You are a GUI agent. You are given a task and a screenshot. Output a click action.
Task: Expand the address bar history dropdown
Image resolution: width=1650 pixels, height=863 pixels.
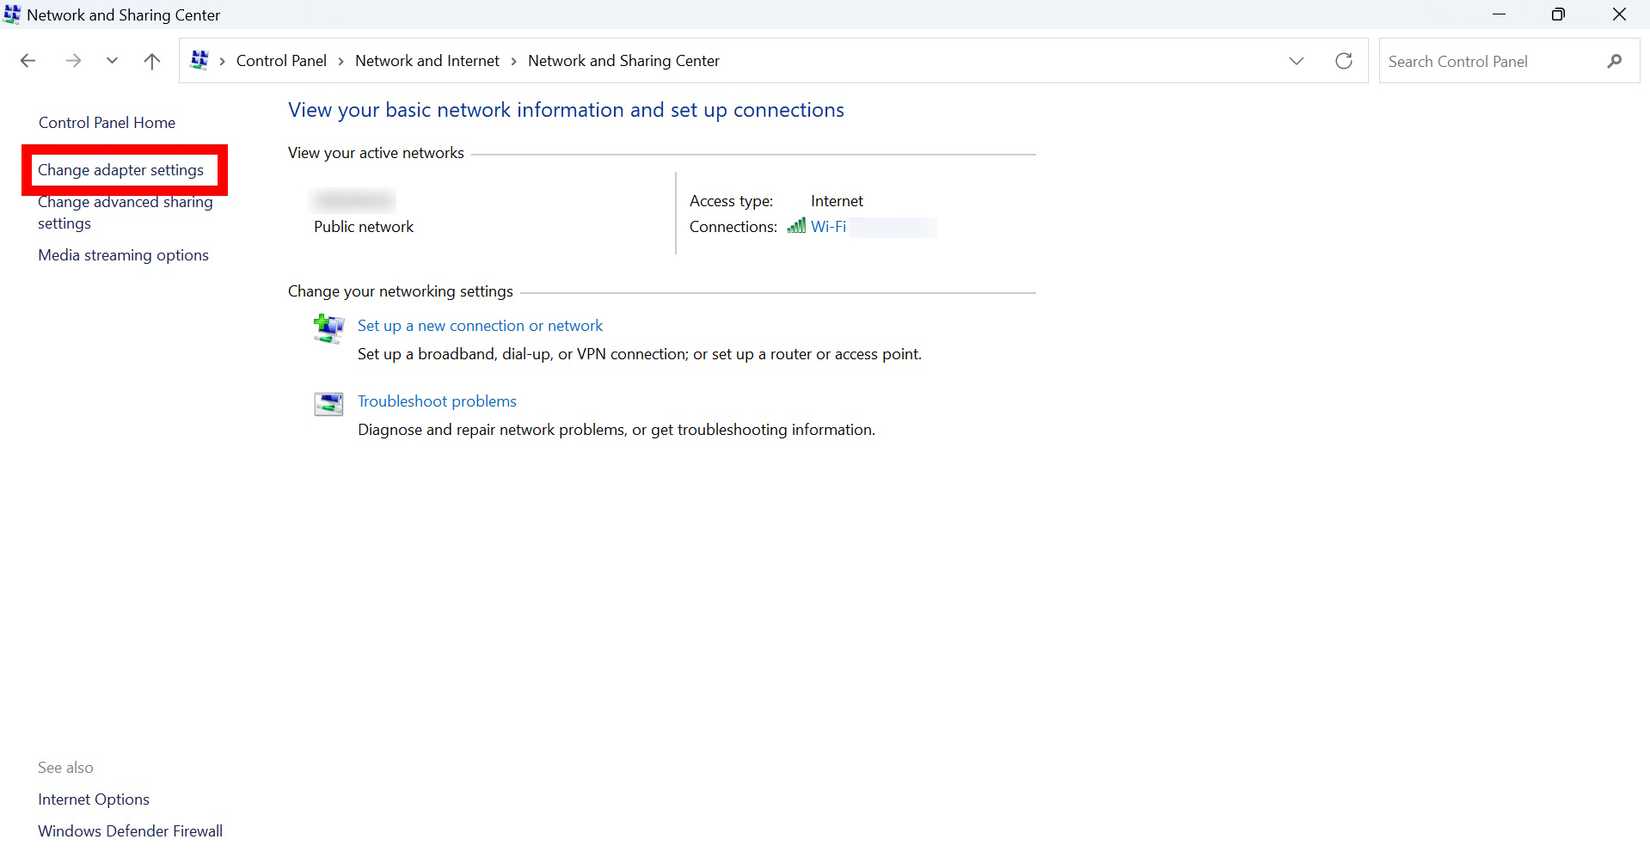(1296, 61)
